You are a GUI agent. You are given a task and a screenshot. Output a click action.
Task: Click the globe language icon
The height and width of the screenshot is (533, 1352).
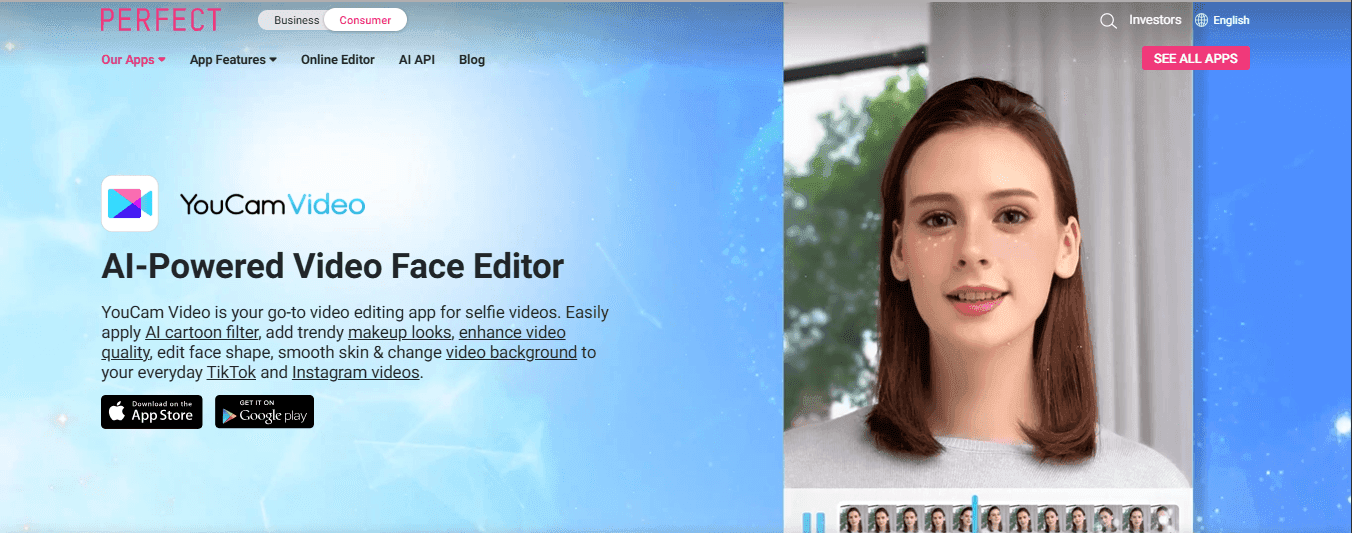pyautogui.click(x=1202, y=20)
